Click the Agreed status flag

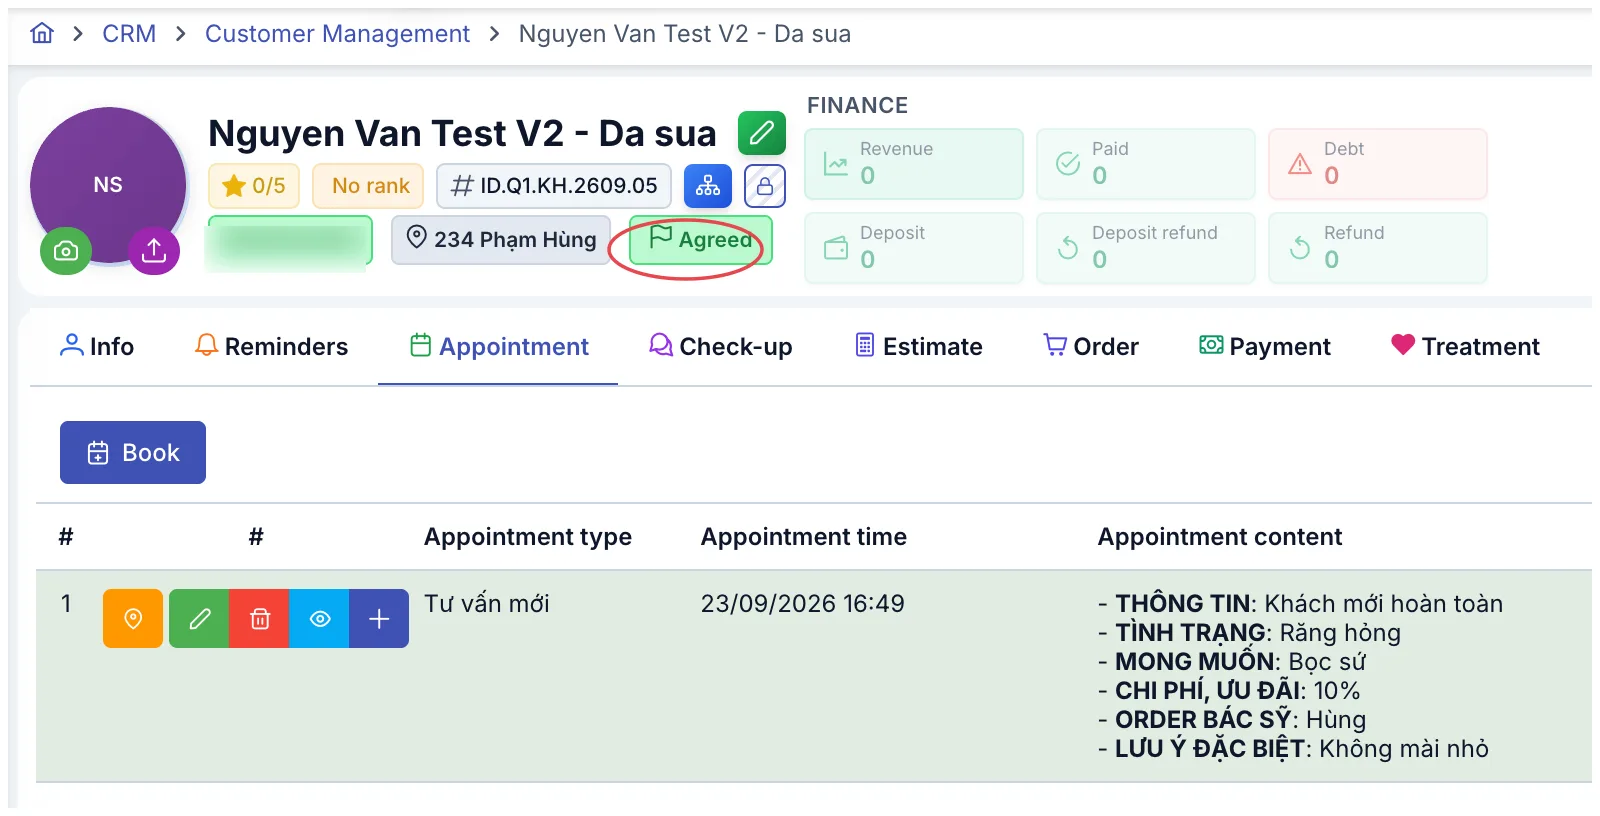[701, 240]
